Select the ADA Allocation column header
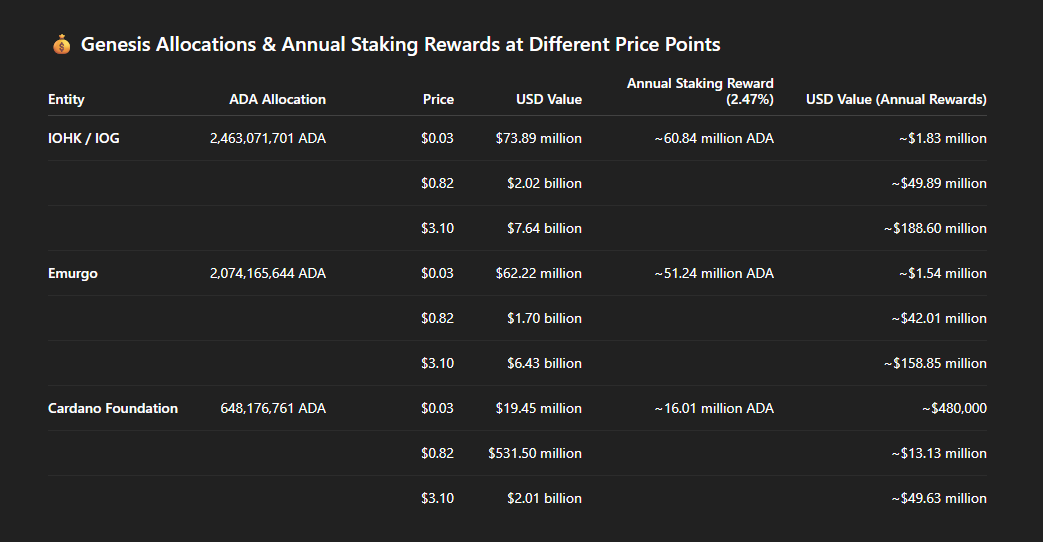Screen dimensions: 1043x542 (x=277, y=99)
